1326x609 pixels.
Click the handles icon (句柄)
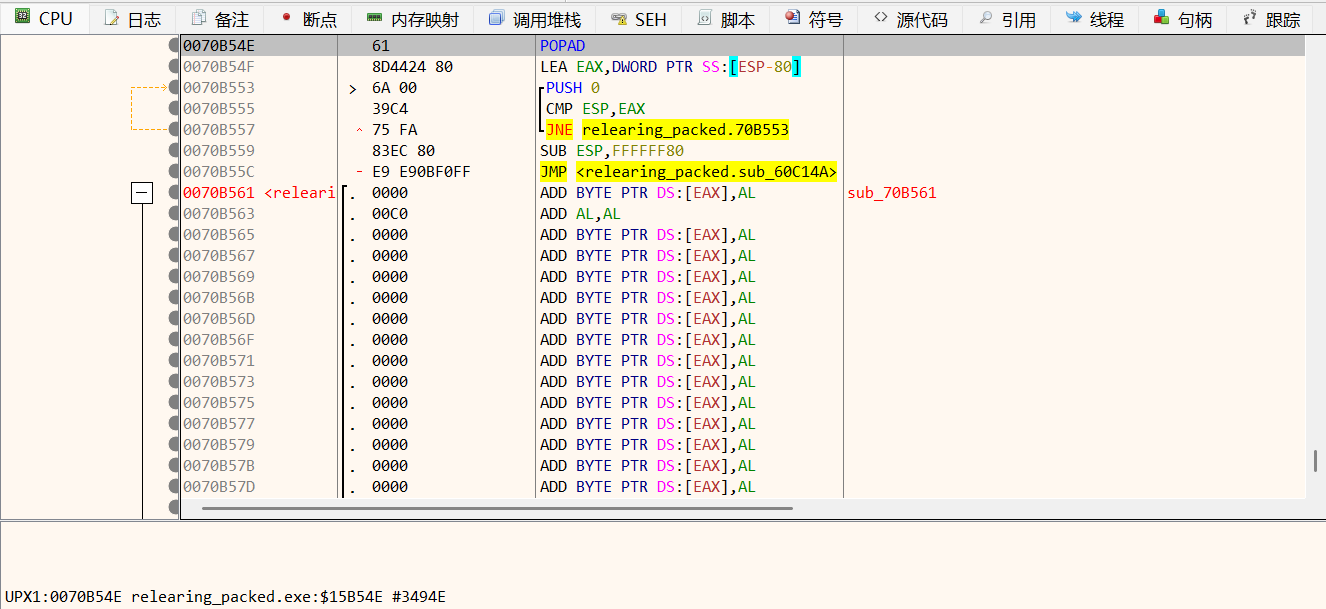1161,19
